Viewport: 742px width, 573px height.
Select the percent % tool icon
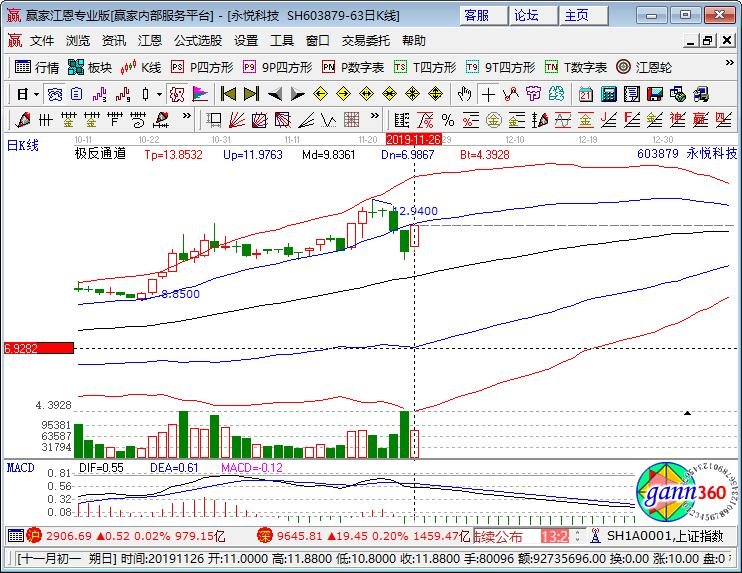pos(448,120)
